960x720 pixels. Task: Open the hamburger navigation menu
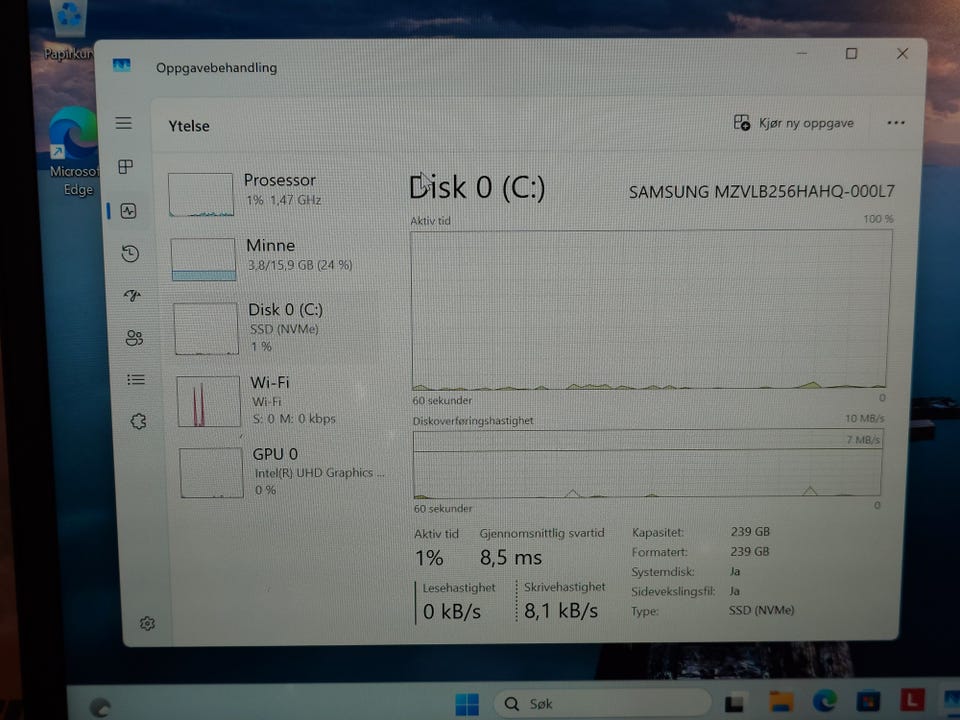pyautogui.click(x=124, y=123)
